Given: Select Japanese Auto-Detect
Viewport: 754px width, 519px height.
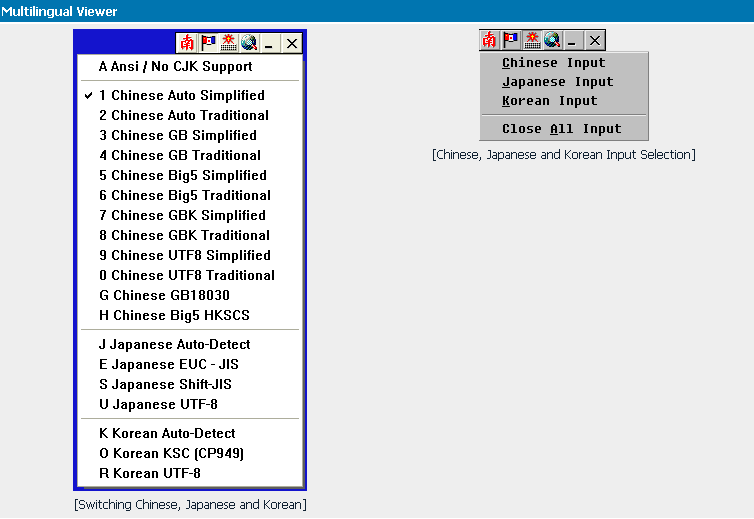Looking at the screenshot, I should (190, 344).
